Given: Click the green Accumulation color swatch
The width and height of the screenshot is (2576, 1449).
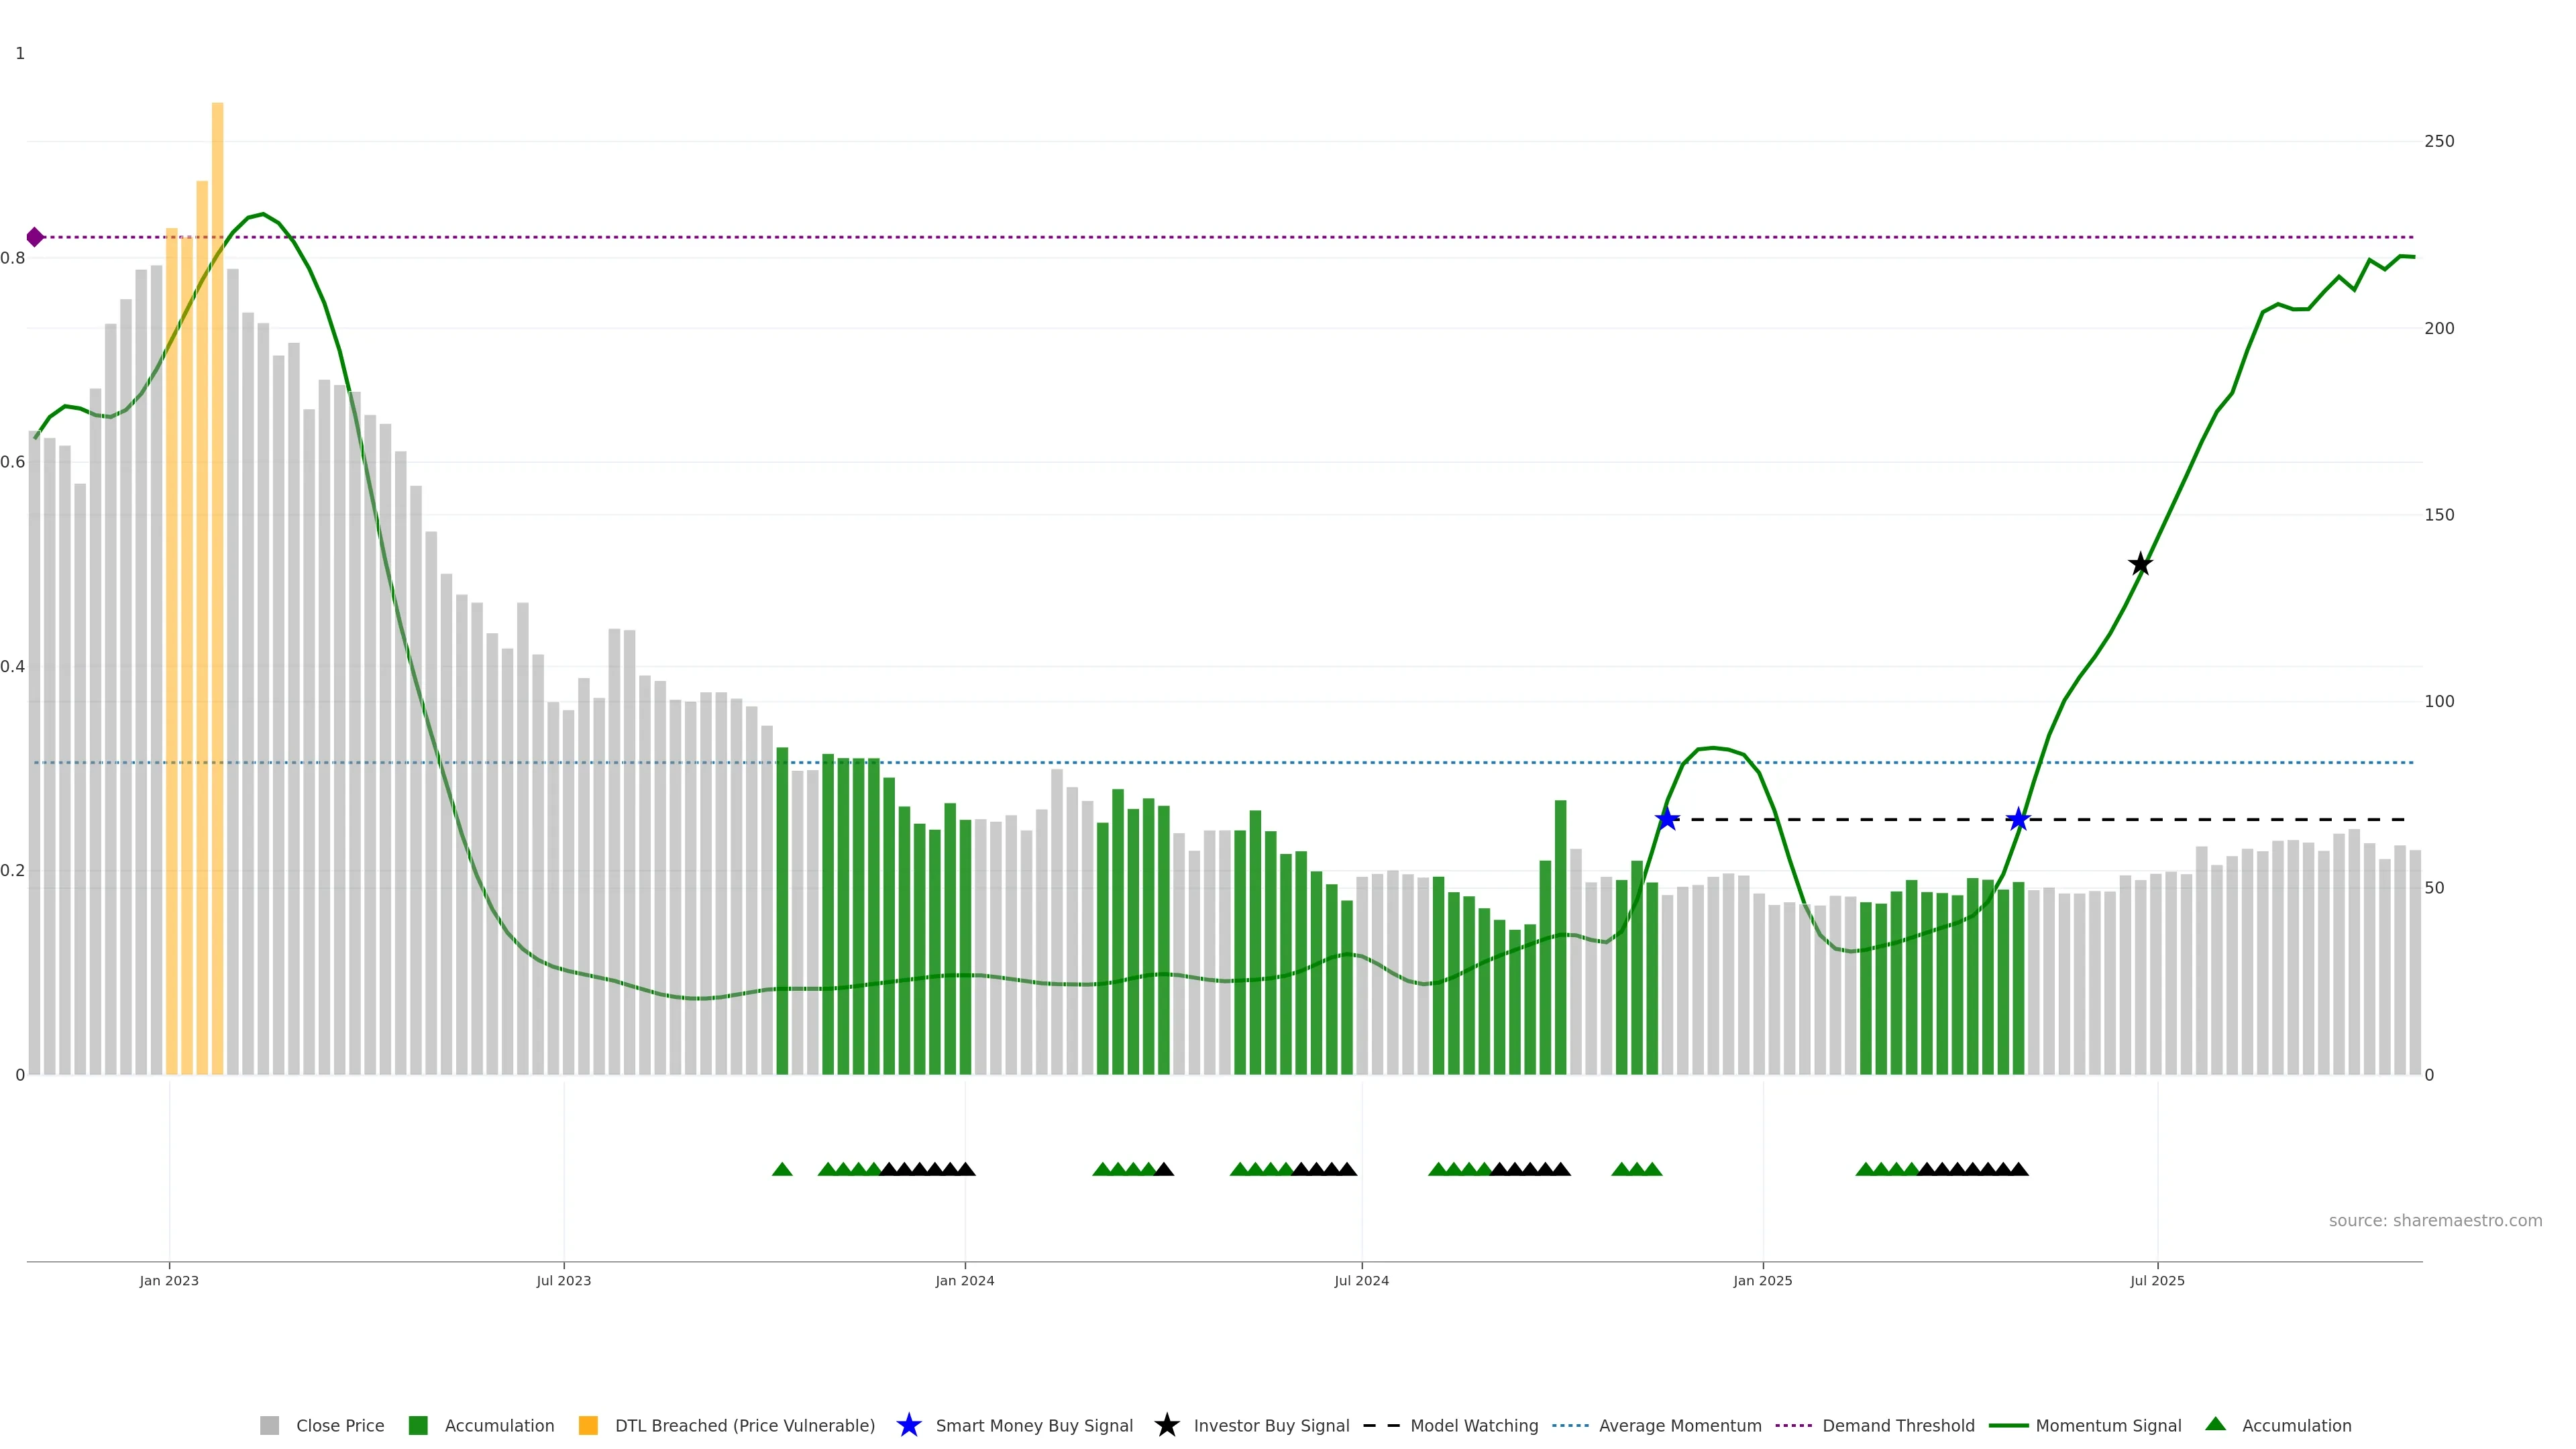Looking at the screenshot, I should tap(418, 1425).
